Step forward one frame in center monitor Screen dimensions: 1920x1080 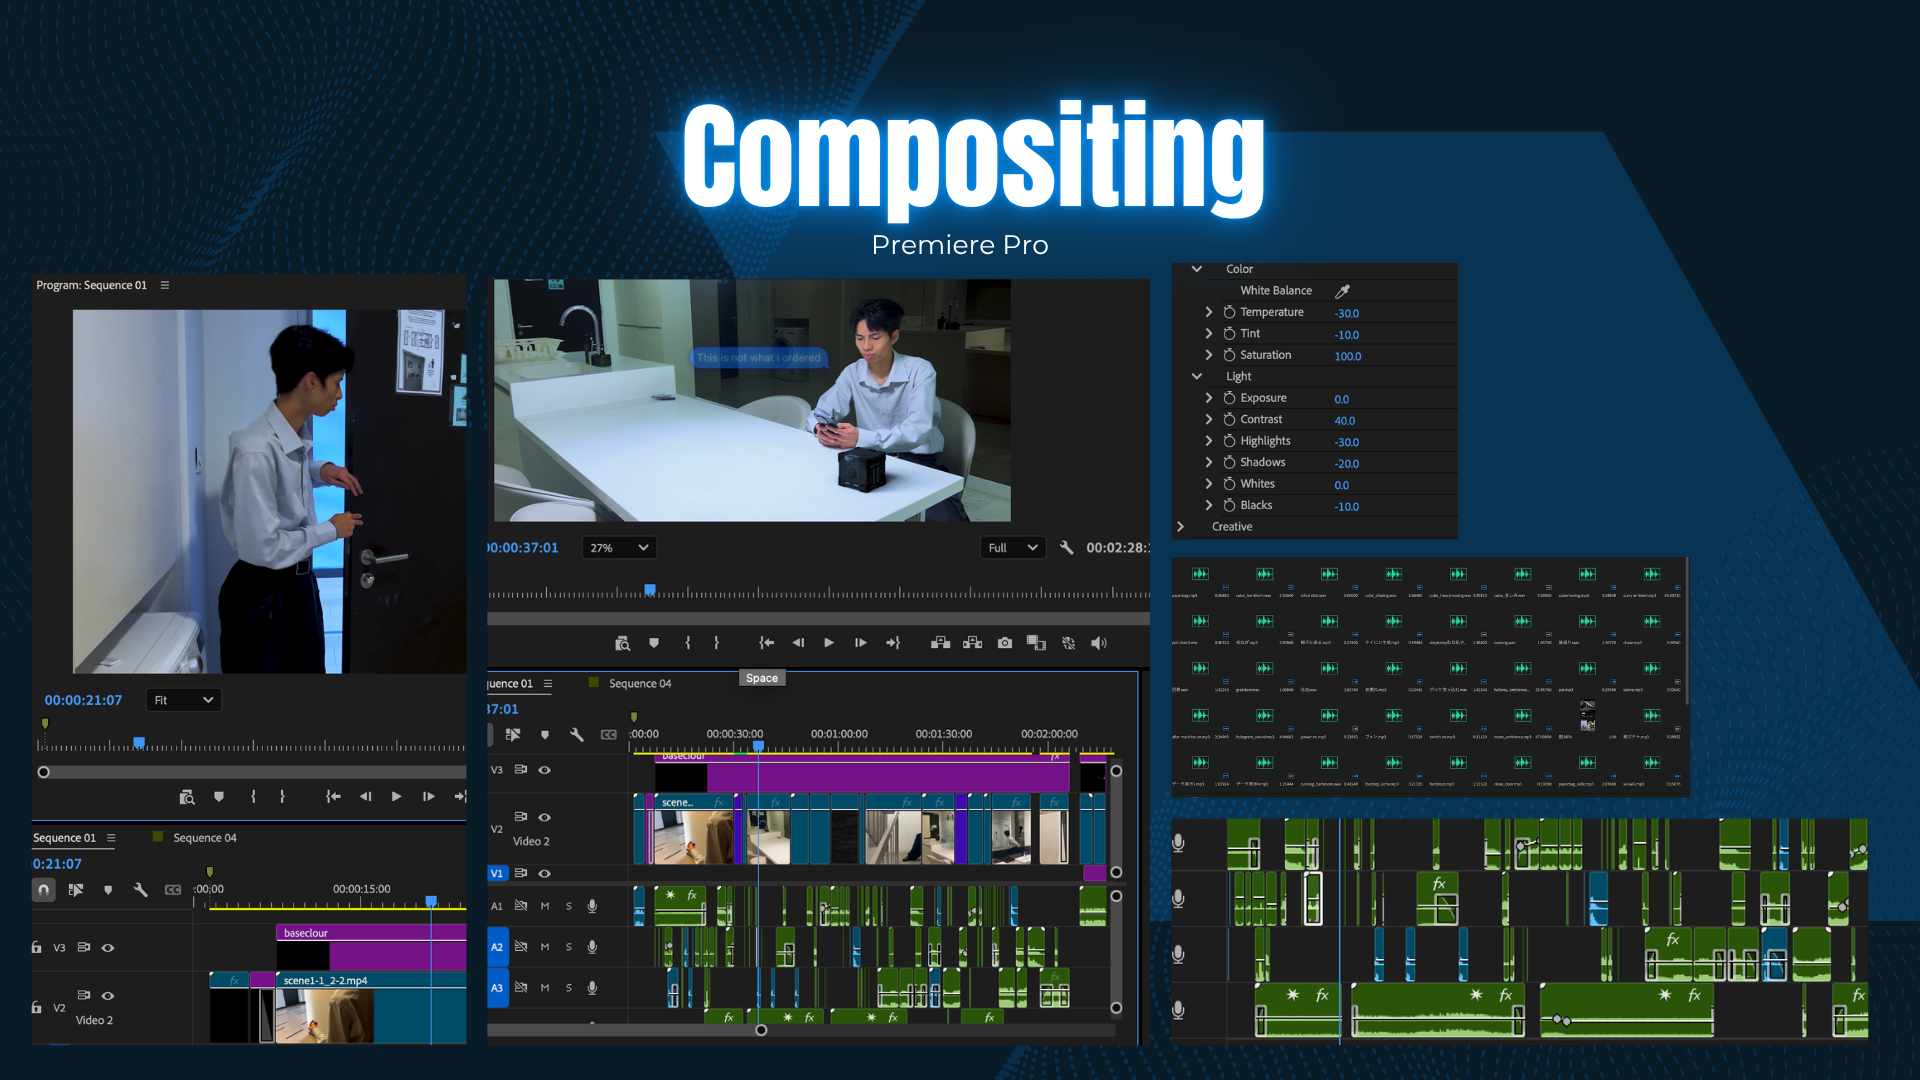(860, 643)
